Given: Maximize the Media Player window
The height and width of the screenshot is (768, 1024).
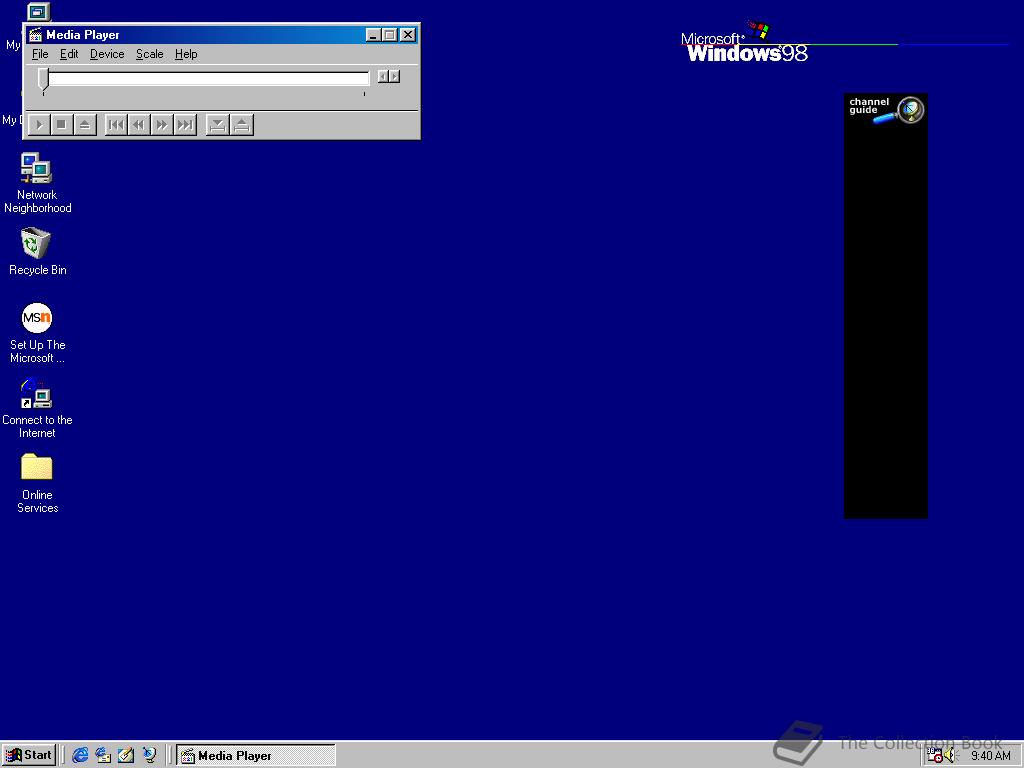Looking at the screenshot, I should tap(390, 35).
